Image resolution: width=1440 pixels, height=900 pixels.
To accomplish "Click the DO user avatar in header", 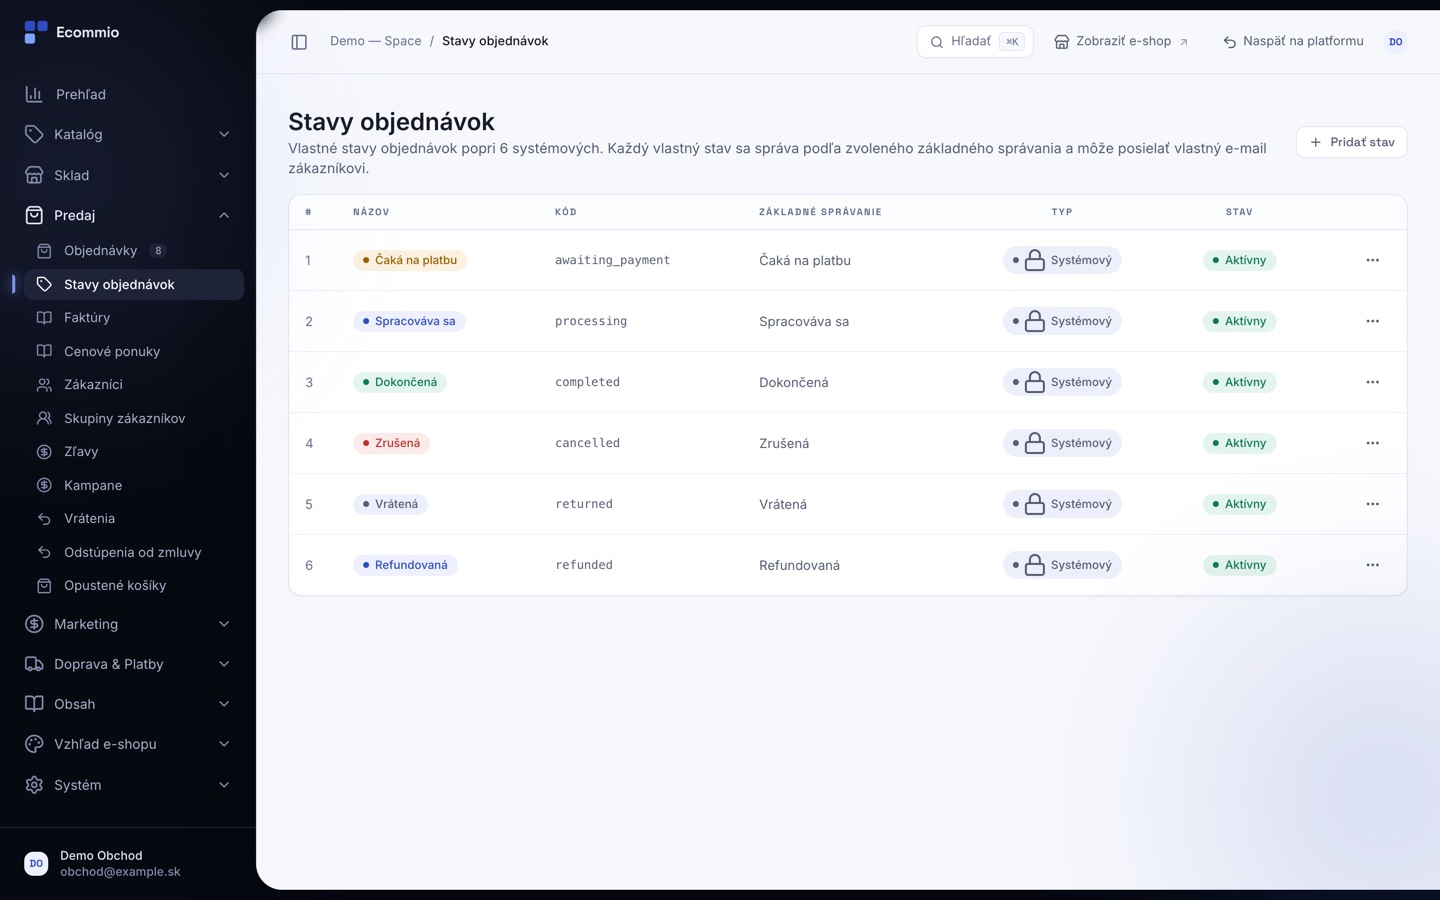I will point(1395,42).
